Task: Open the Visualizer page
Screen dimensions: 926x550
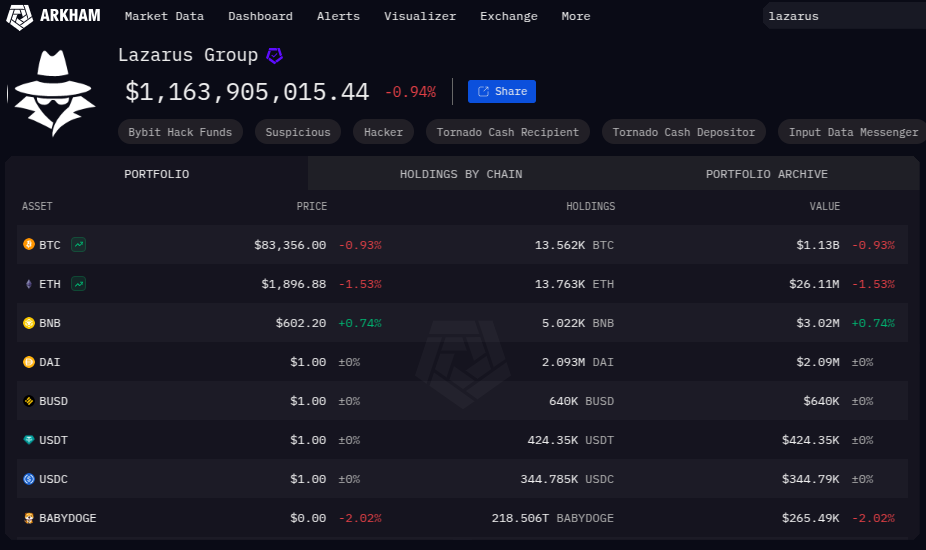Action: pyautogui.click(x=420, y=16)
